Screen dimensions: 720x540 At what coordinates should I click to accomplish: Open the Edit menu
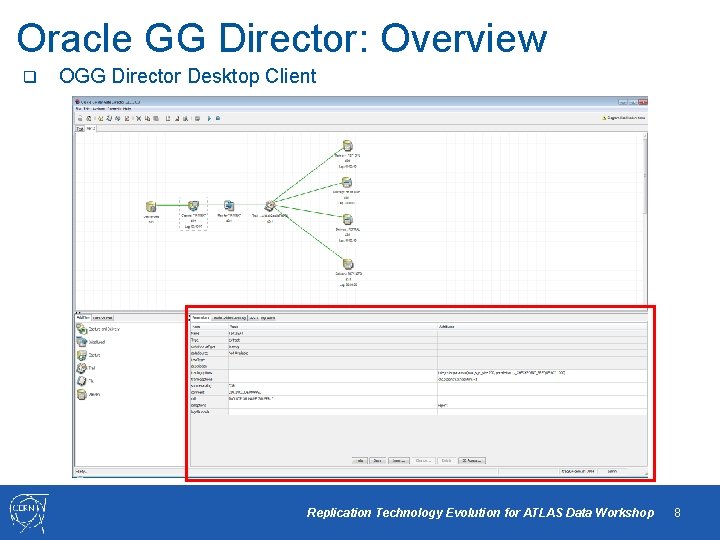pos(87,109)
